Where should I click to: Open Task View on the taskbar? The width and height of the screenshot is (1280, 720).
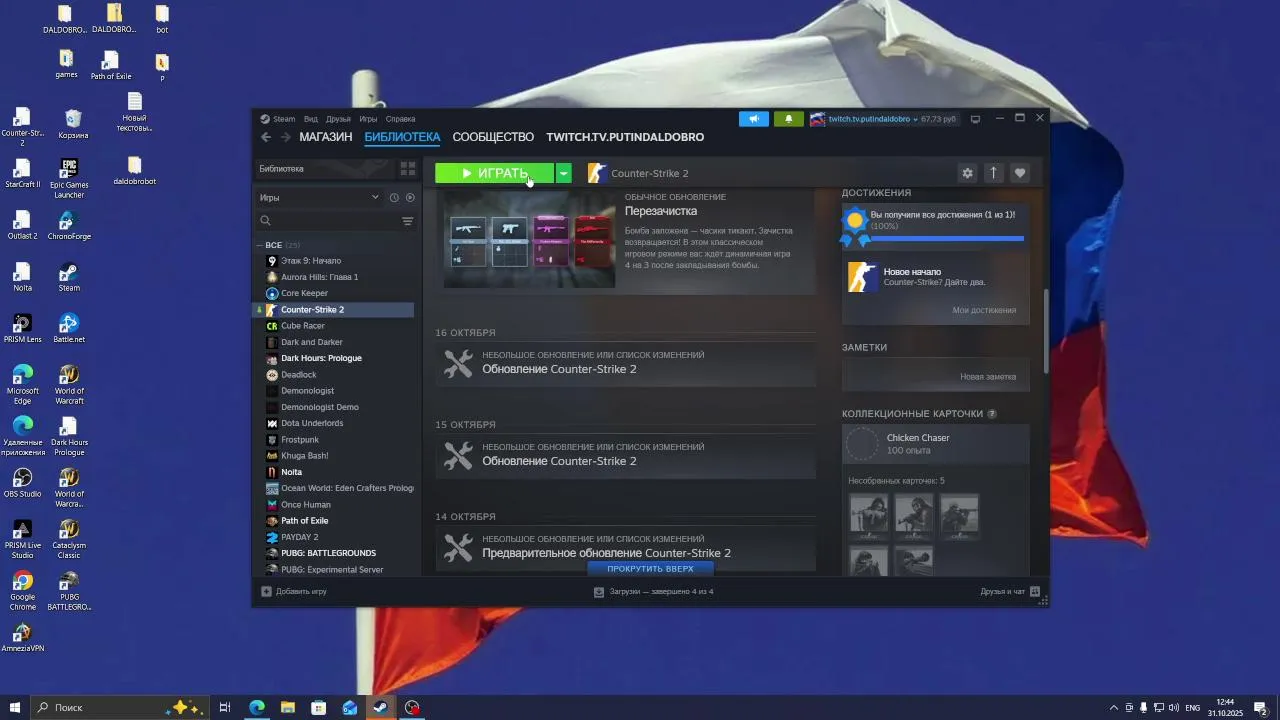pyautogui.click(x=225, y=707)
